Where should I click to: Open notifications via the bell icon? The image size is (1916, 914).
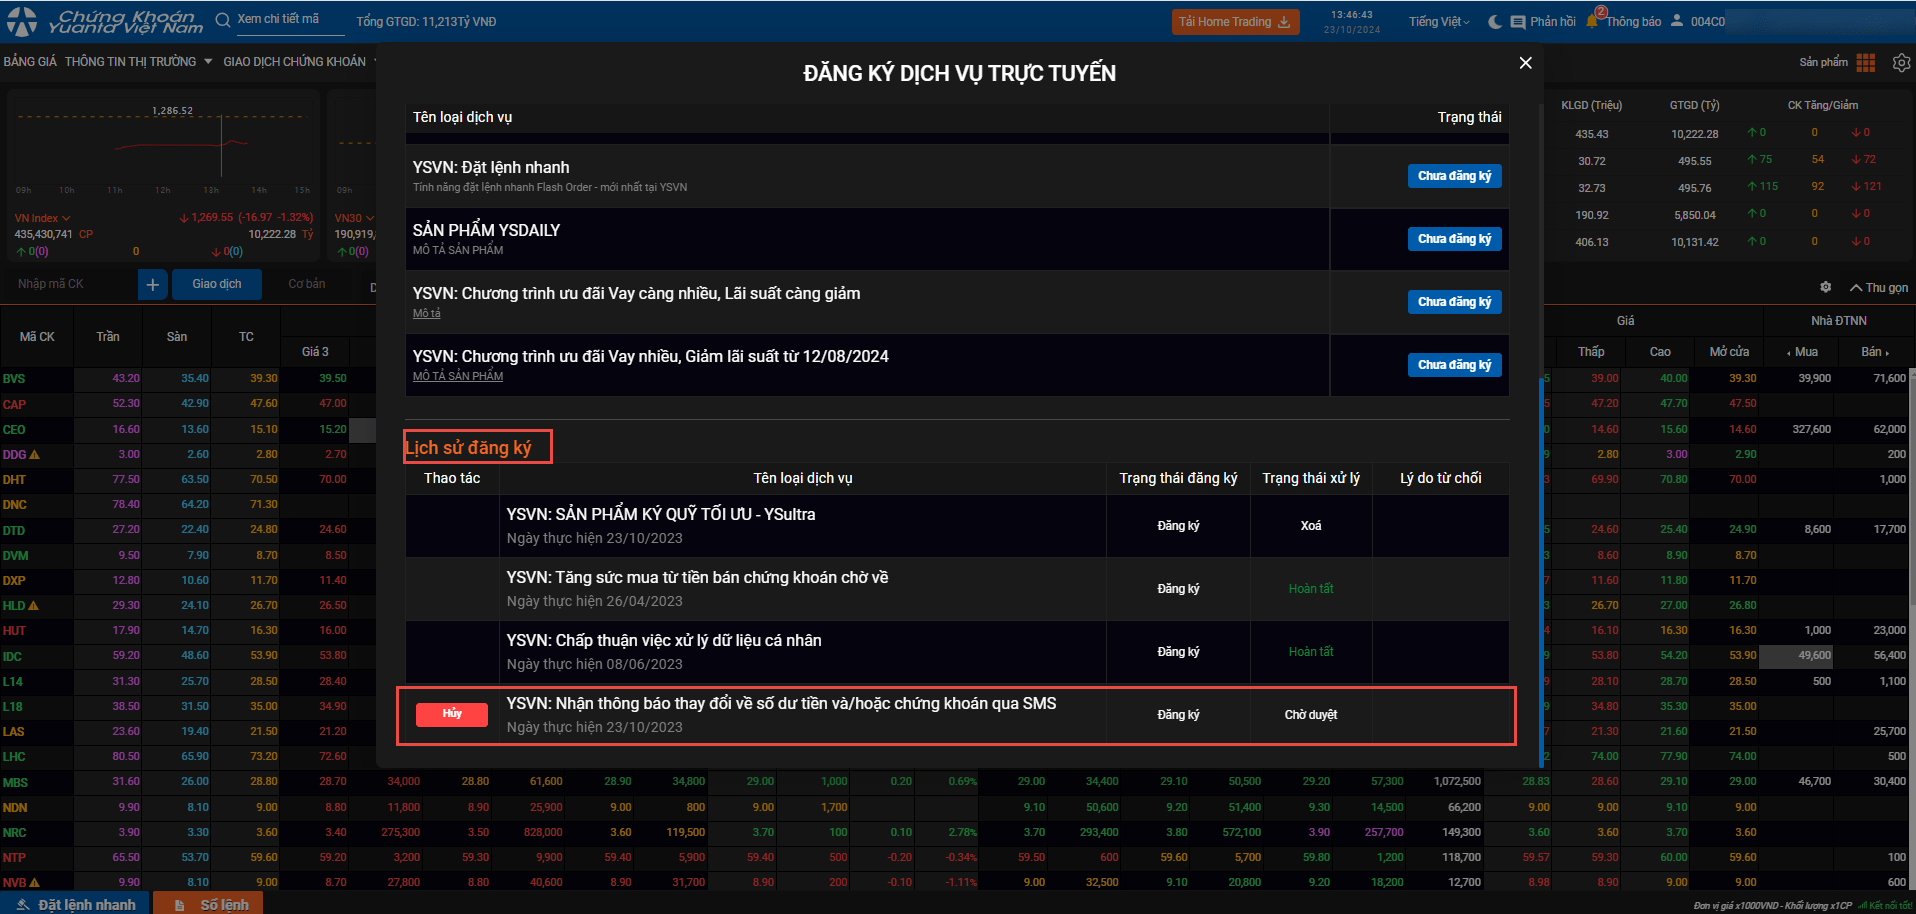click(1593, 21)
